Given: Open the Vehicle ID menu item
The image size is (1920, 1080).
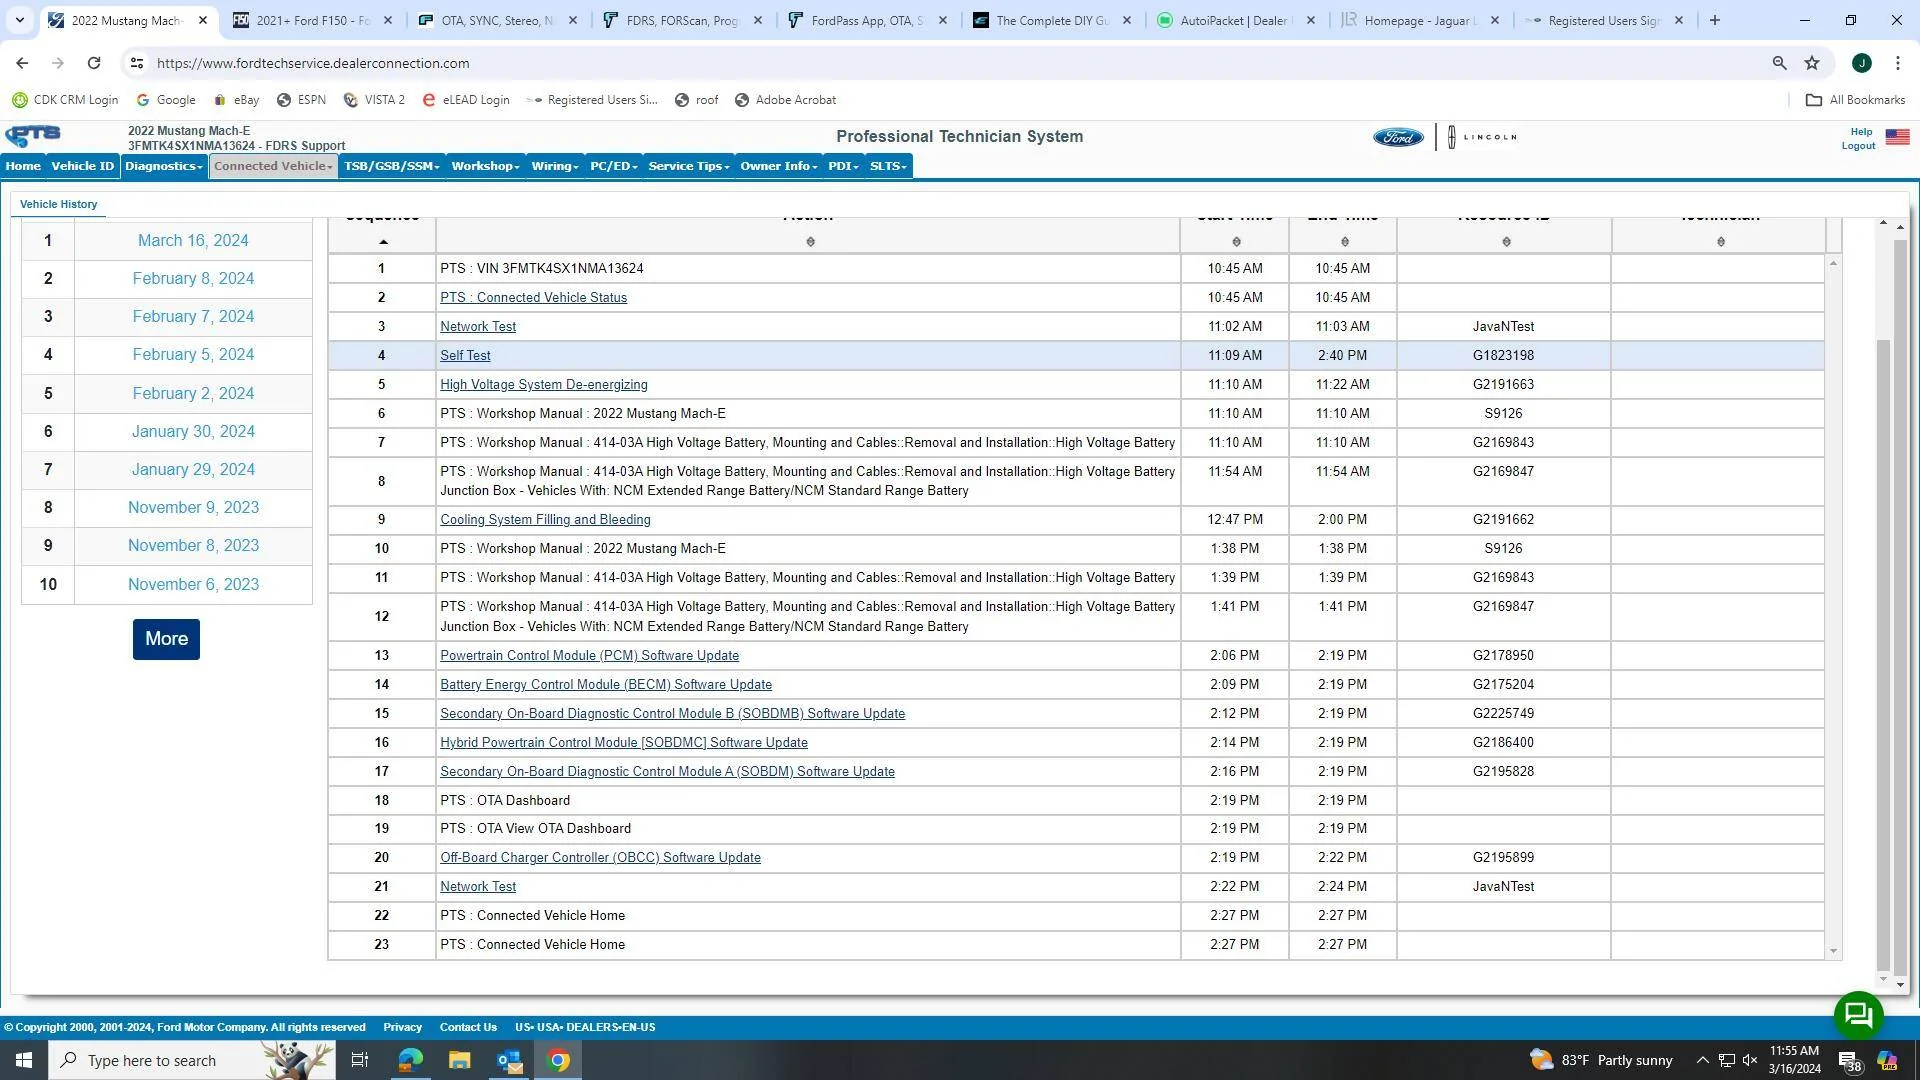Looking at the screenshot, I should point(83,166).
